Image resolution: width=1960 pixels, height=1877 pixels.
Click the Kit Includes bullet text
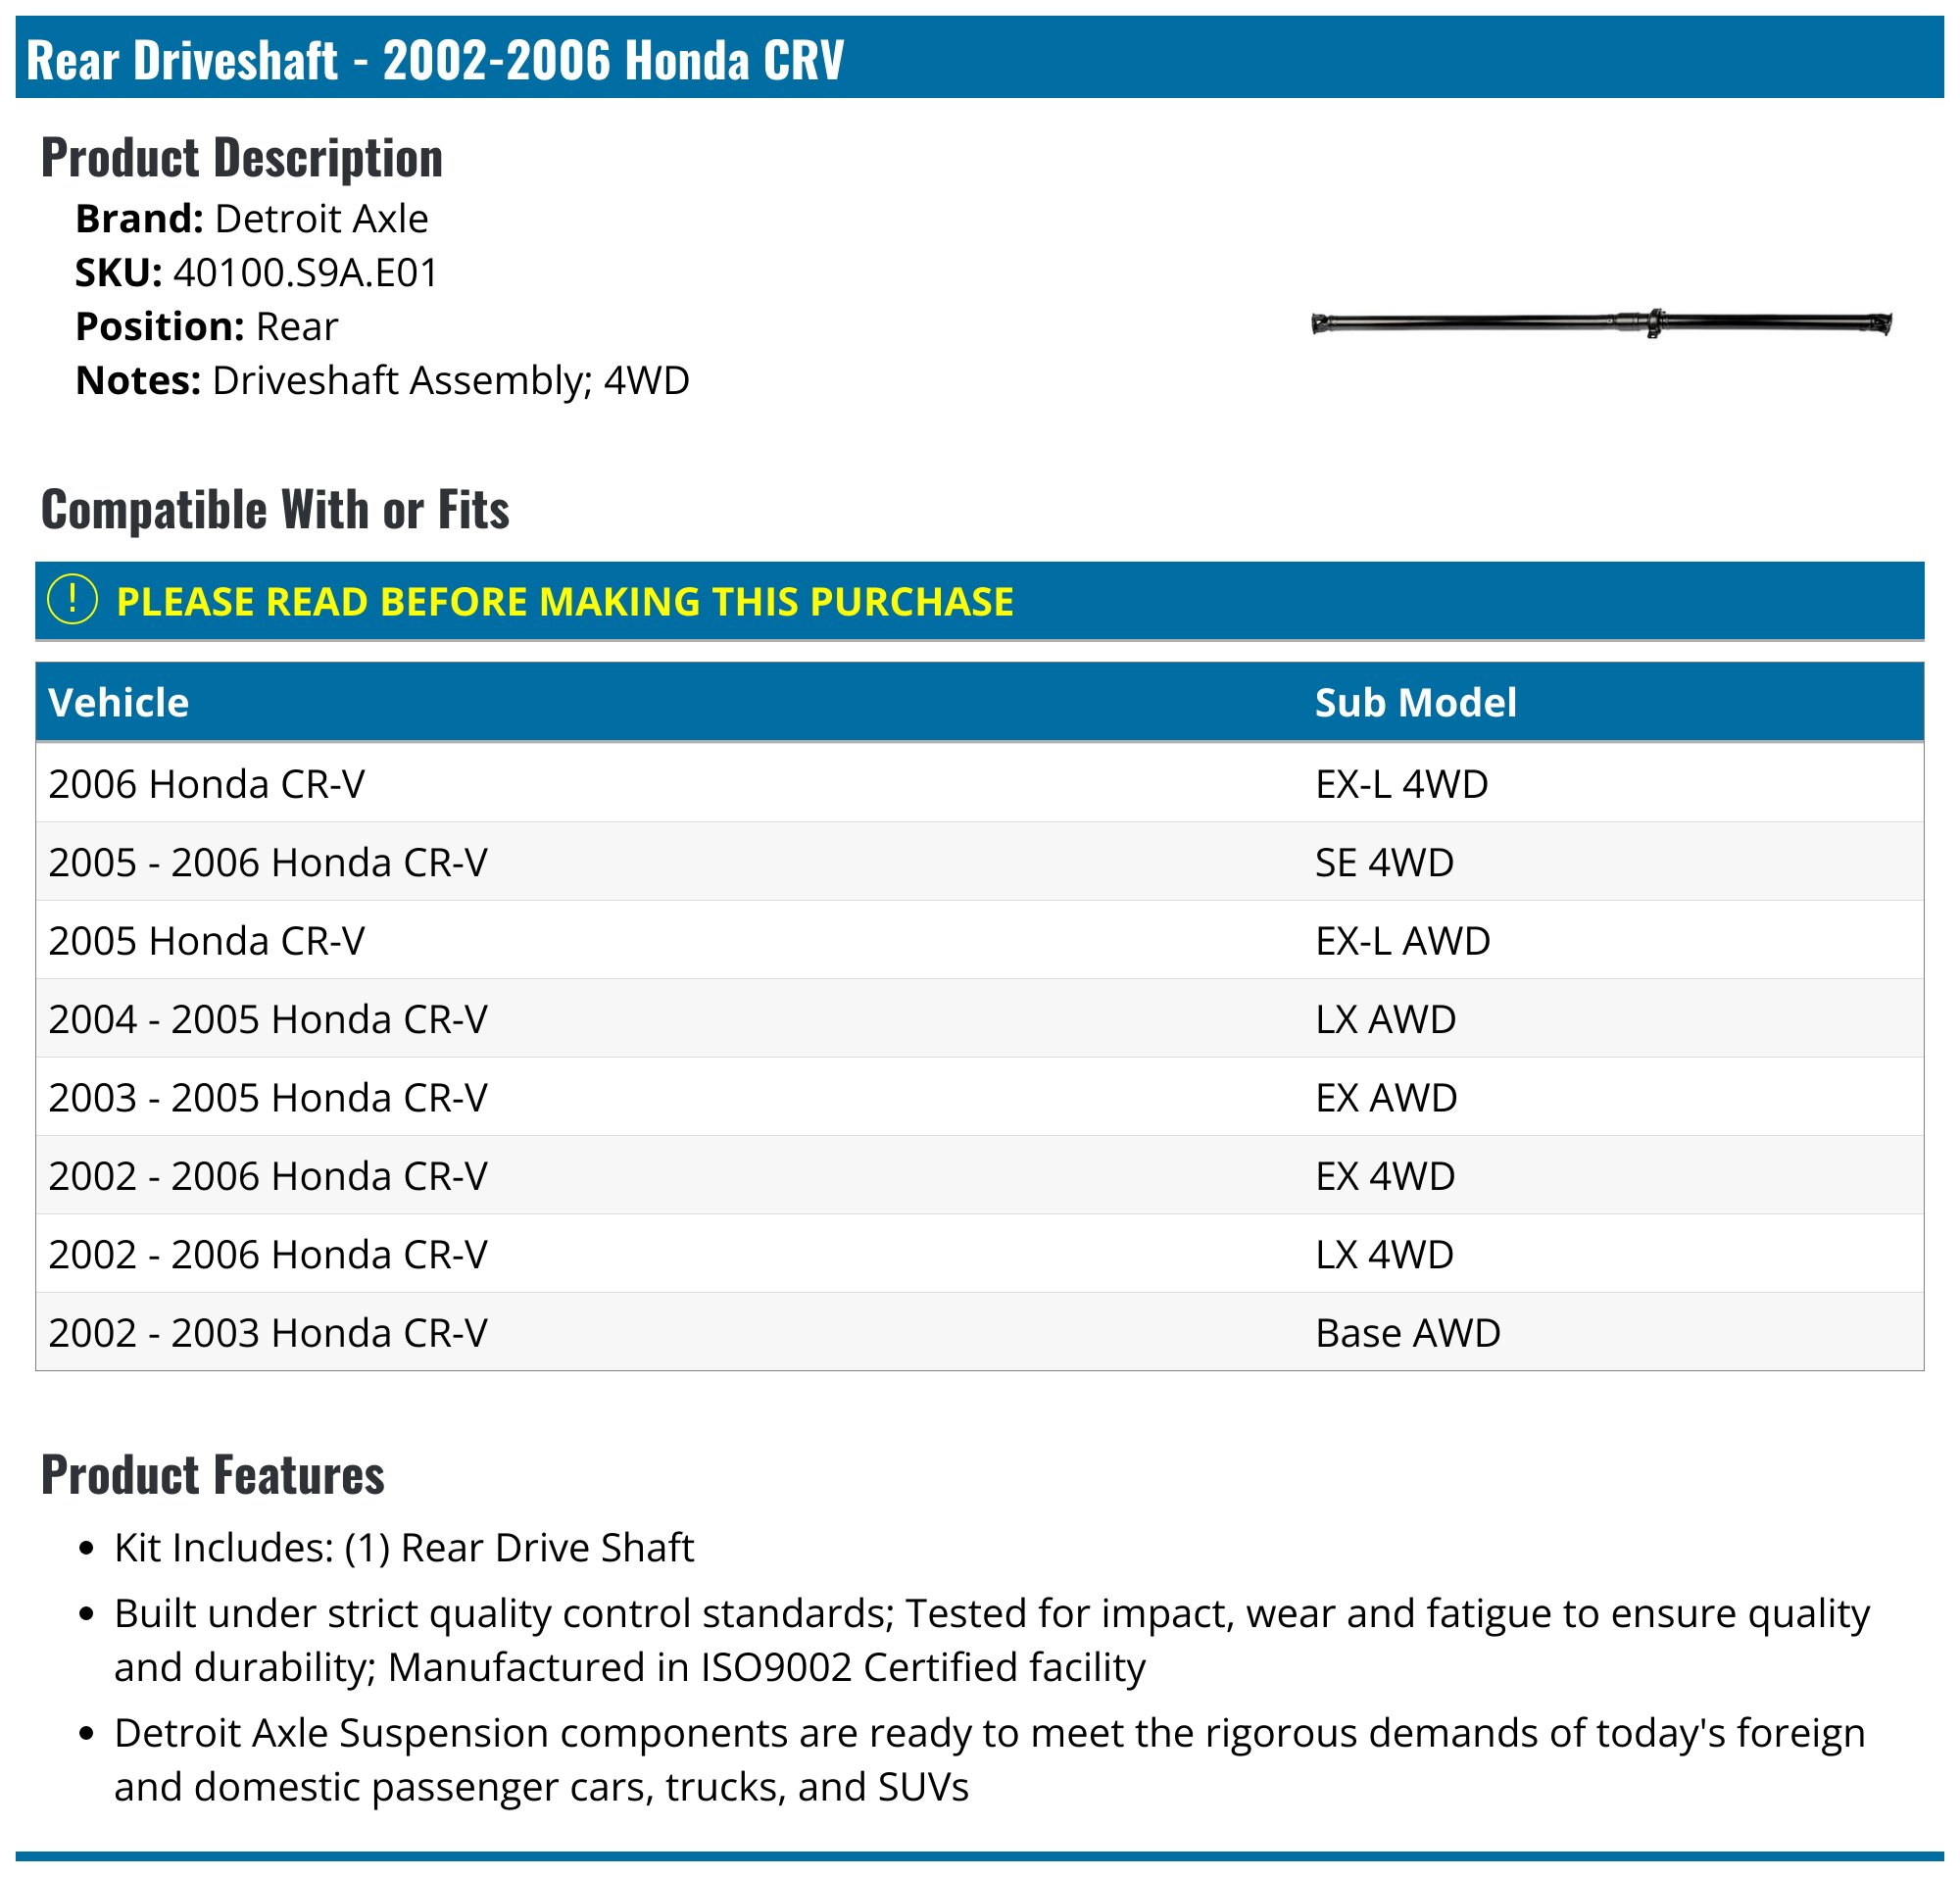coord(404,1547)
